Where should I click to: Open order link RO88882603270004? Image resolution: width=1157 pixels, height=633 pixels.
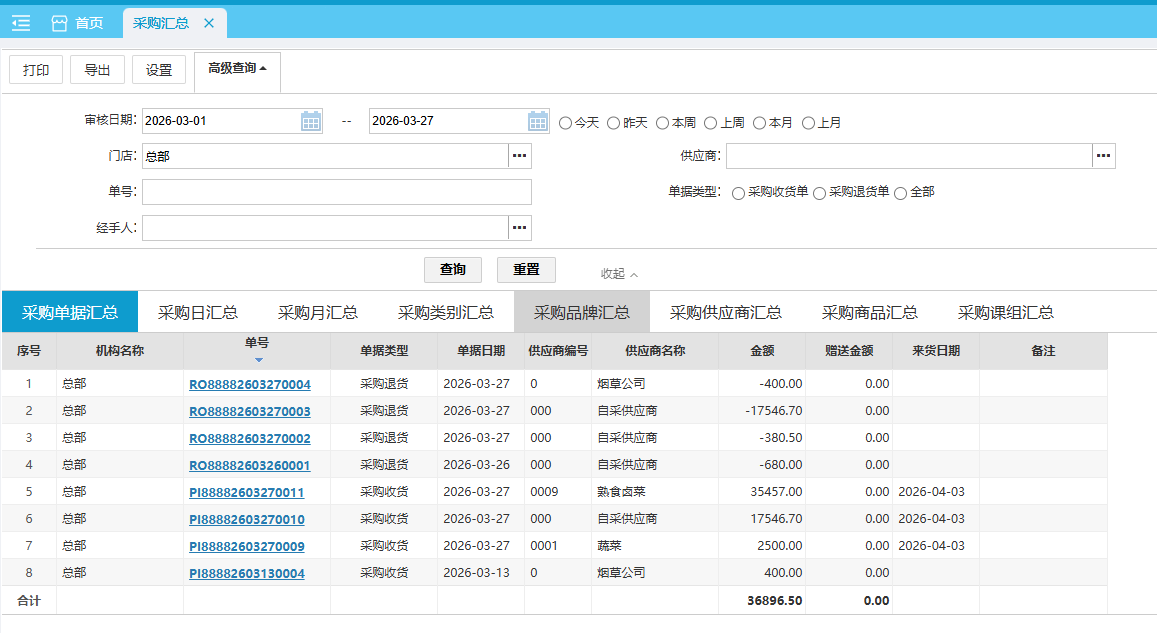[x=249, y=384]
